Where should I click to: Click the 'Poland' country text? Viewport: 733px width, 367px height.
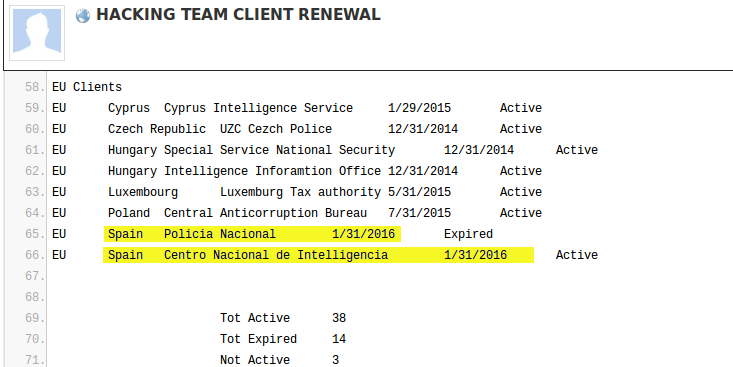coord(129,213)
